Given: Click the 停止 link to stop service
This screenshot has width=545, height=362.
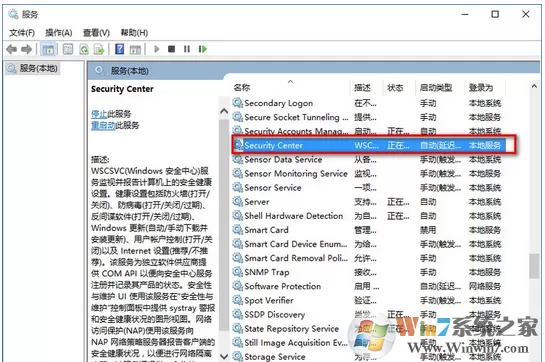Looking at the screenshot, I should [x=99, y=114].
